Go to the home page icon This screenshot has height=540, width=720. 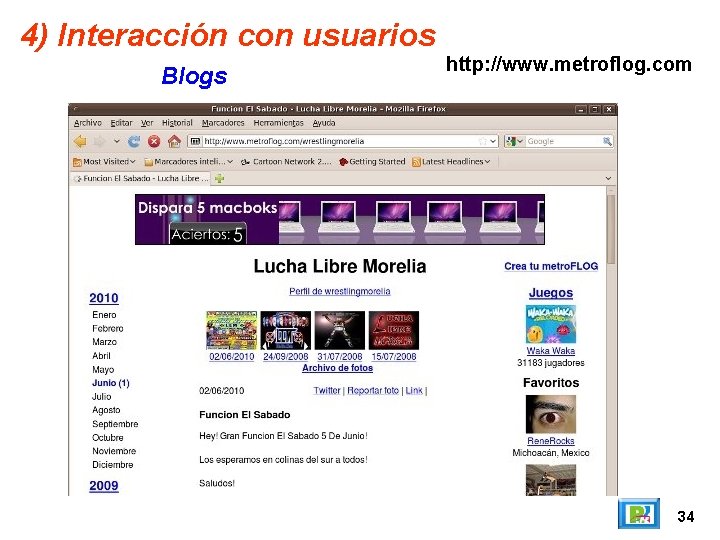(x=174, y=141)
